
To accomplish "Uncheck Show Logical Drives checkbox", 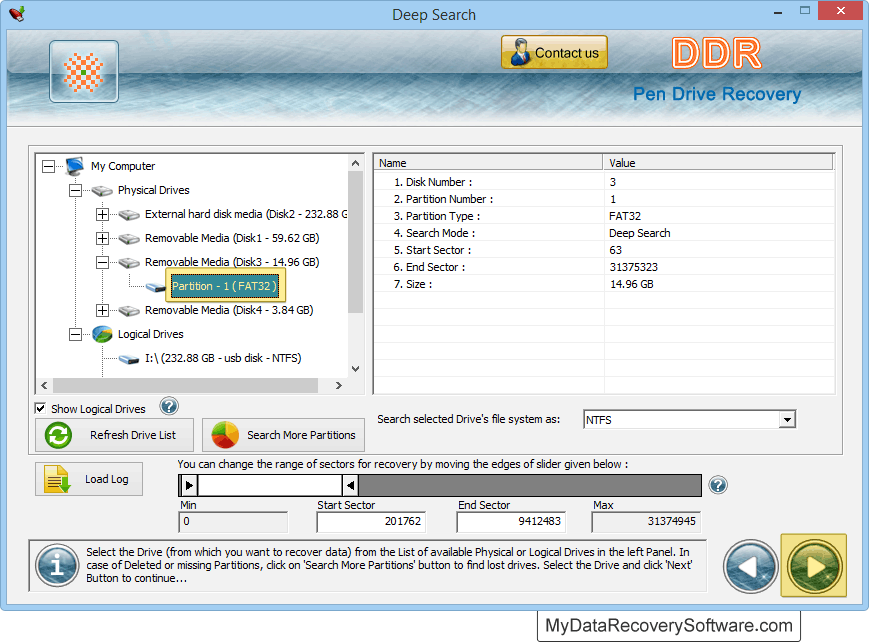I will pyautogui.click(x=40, y=409).
